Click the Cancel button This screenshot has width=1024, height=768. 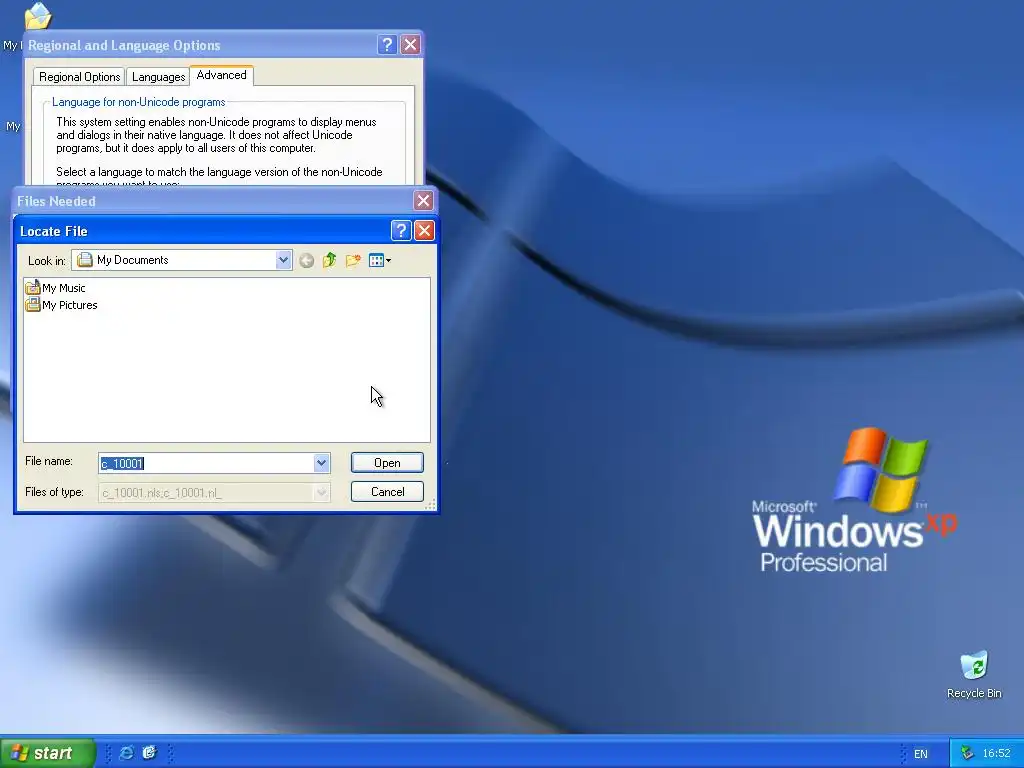[x=387, y=492]
